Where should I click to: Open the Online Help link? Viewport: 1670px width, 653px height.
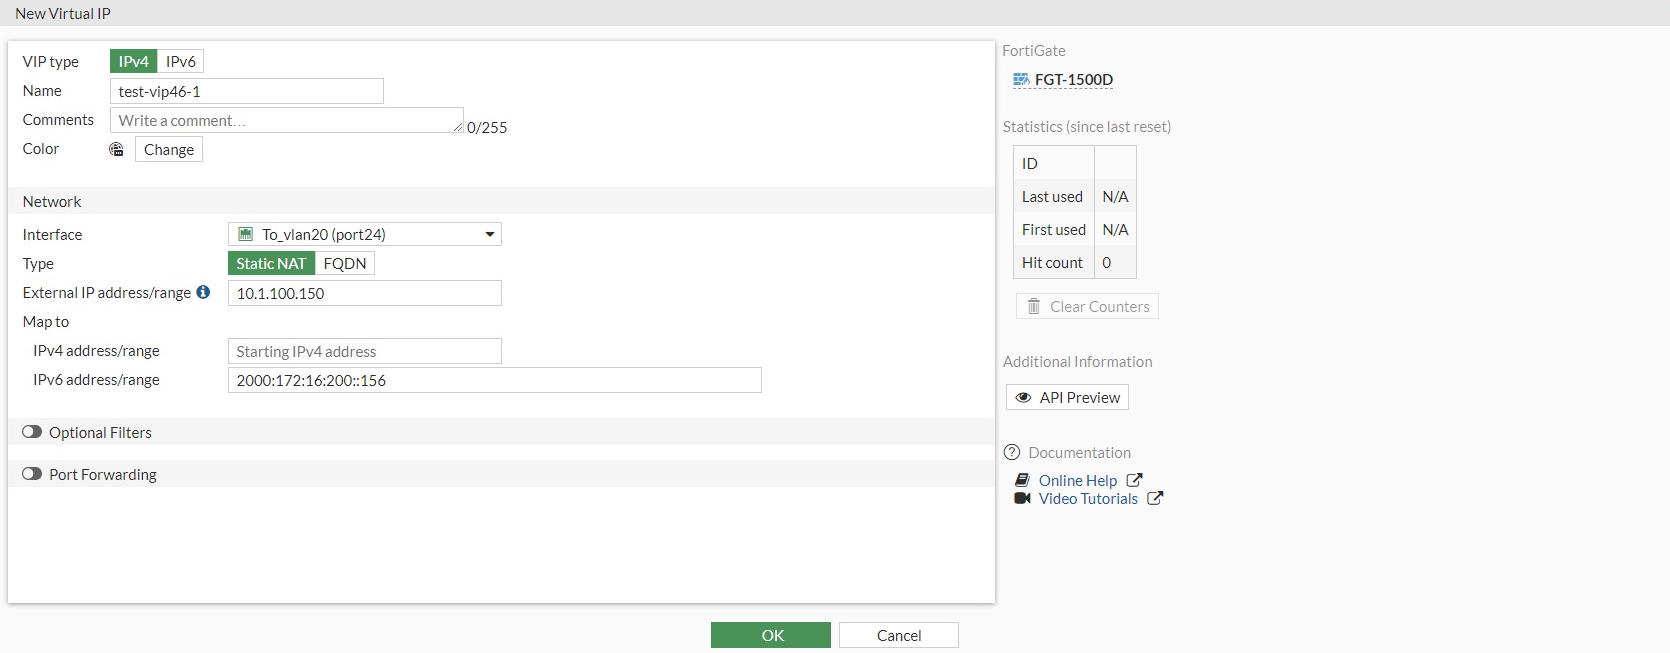click(1077, 481)
